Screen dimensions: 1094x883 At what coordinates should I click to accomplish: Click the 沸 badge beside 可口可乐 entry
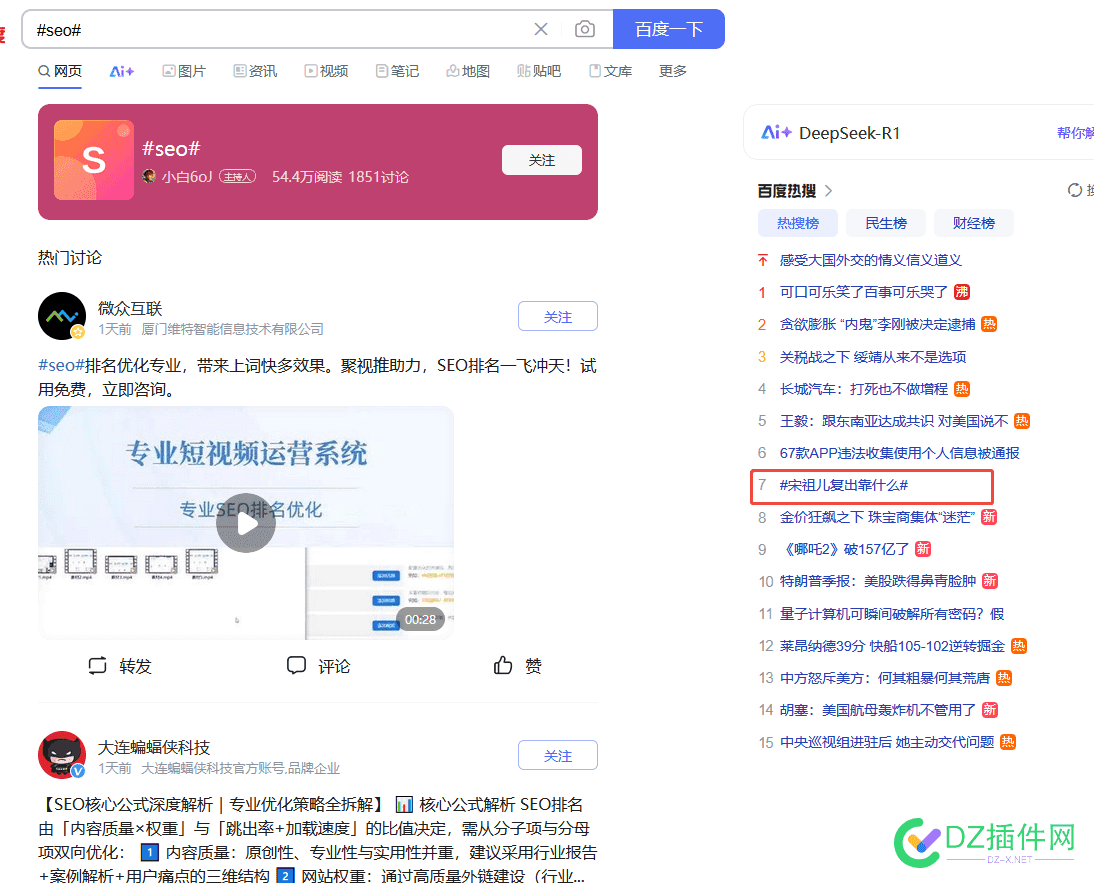962,292
